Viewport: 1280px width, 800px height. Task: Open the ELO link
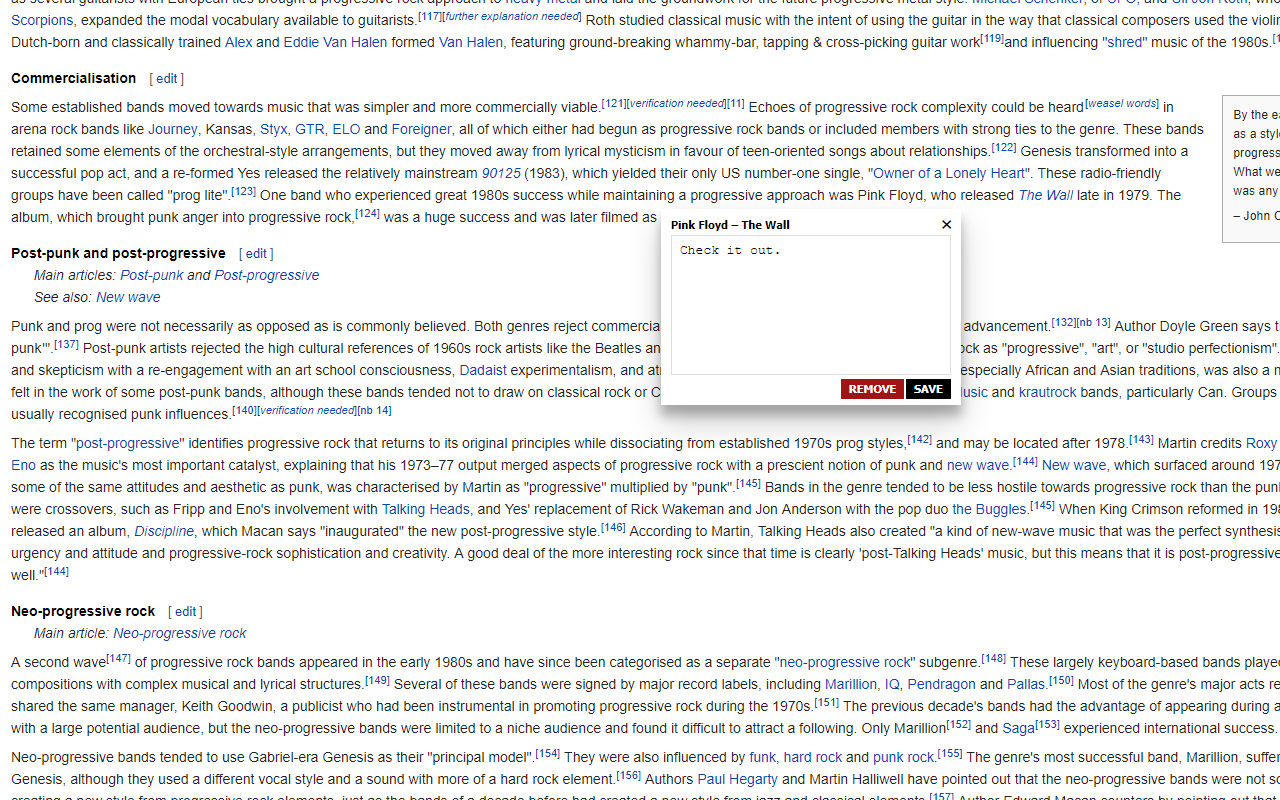[x=346, y=129]
